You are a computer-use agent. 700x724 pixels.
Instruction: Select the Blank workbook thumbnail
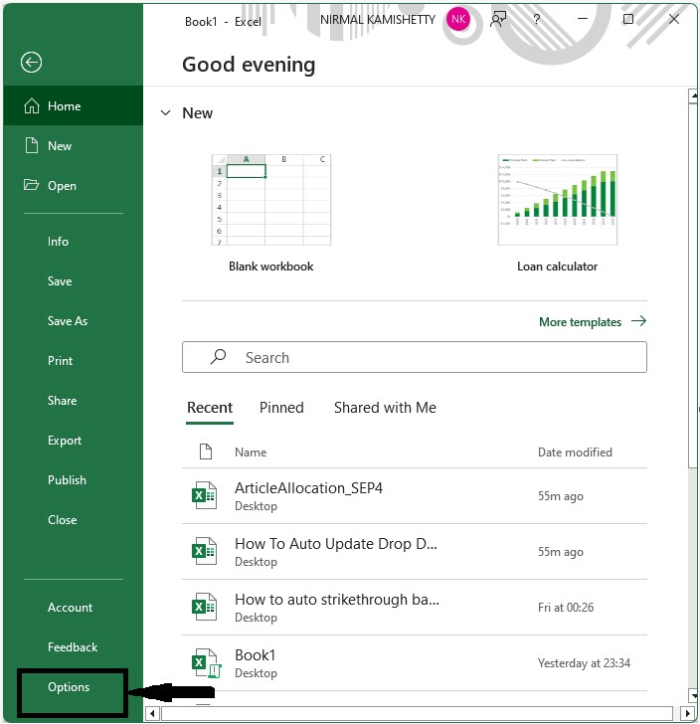point(271,201)
